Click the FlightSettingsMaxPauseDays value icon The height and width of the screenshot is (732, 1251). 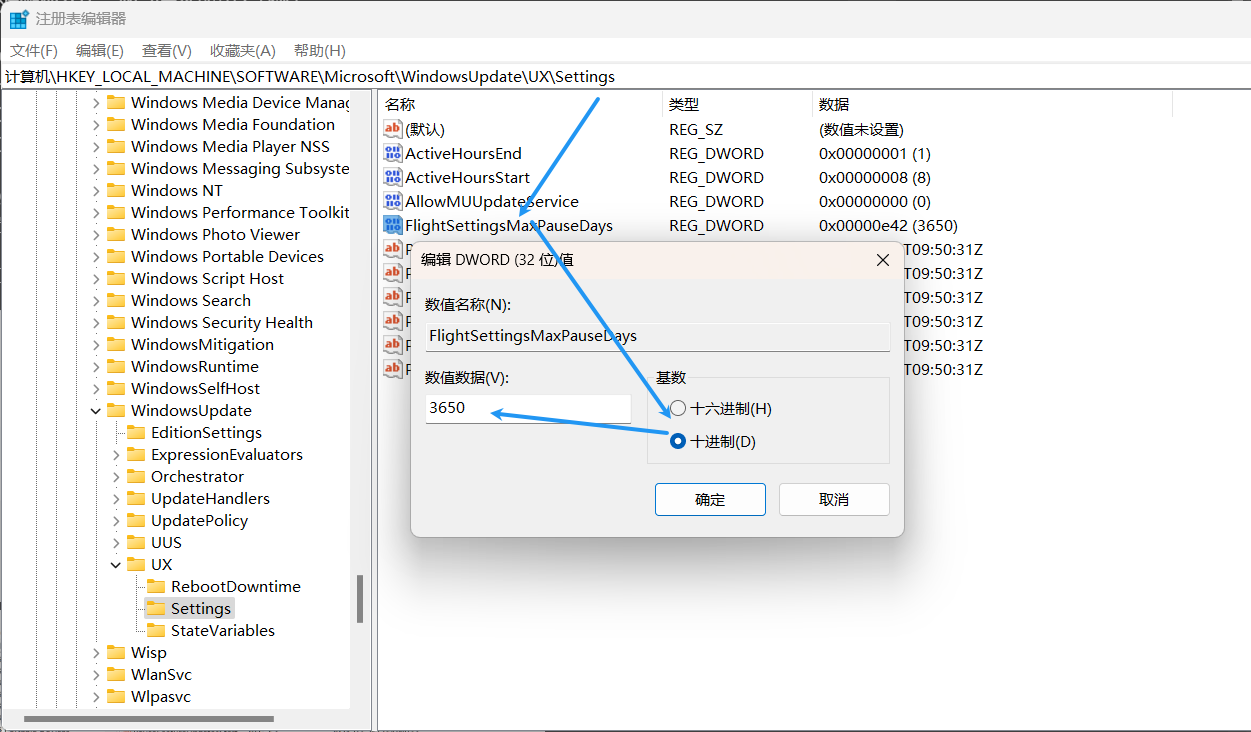coord(393,226)
